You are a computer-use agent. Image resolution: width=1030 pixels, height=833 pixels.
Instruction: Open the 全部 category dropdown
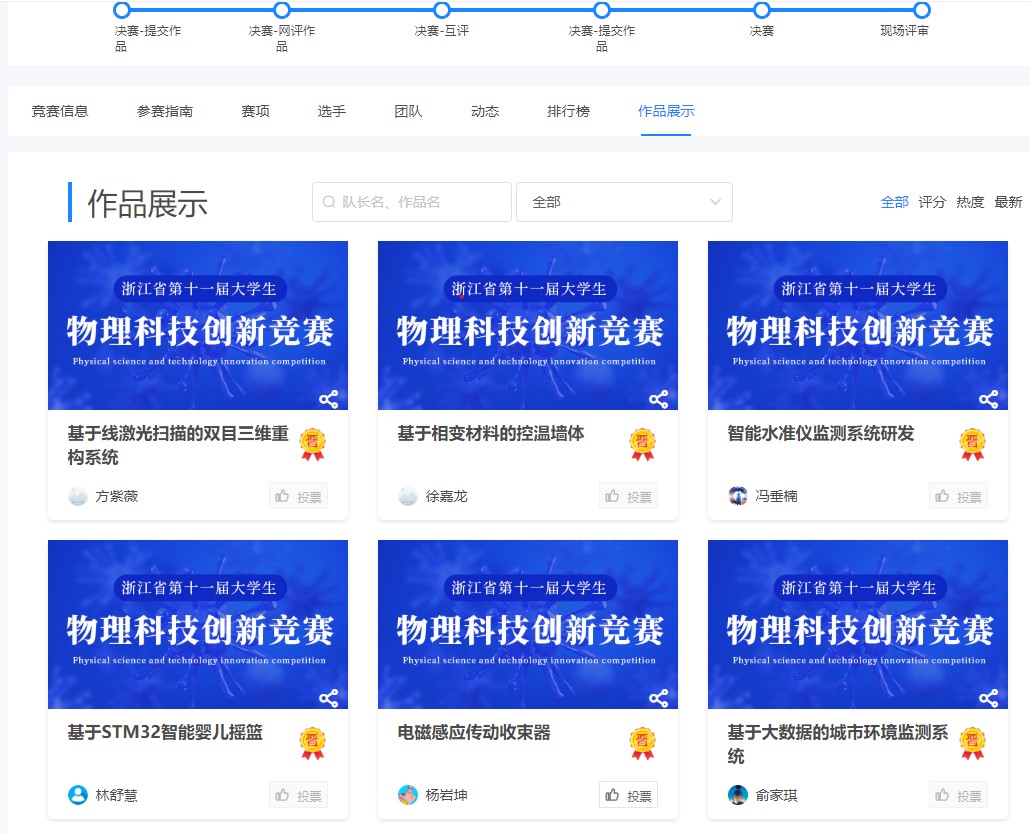(624, 202)
